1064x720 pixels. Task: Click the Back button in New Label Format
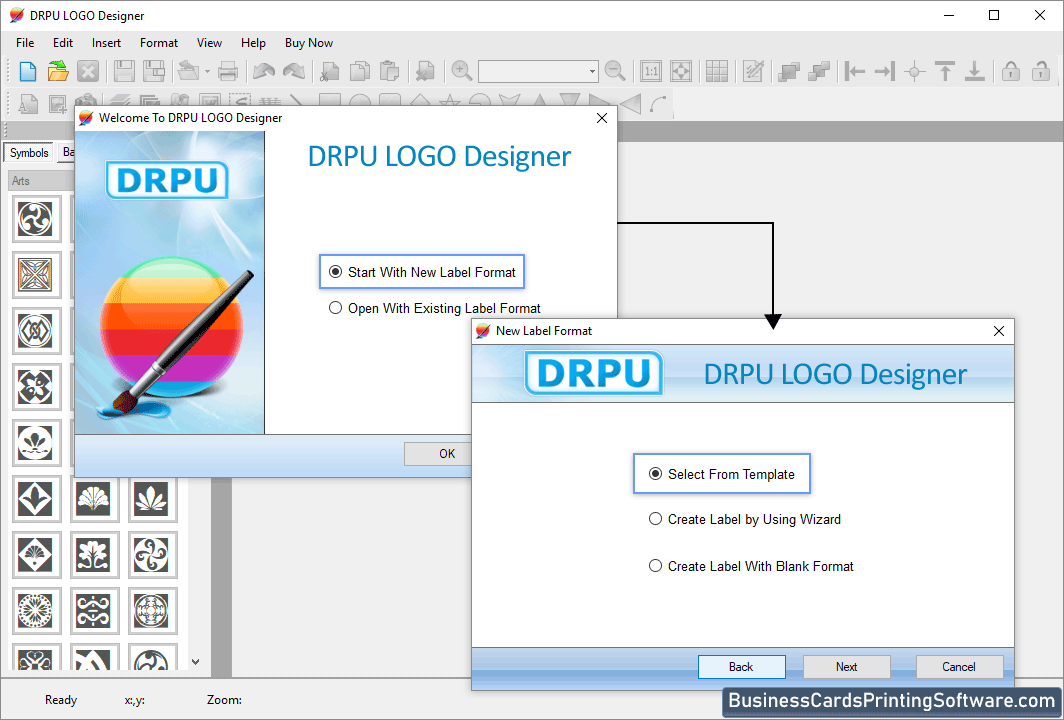741,667
